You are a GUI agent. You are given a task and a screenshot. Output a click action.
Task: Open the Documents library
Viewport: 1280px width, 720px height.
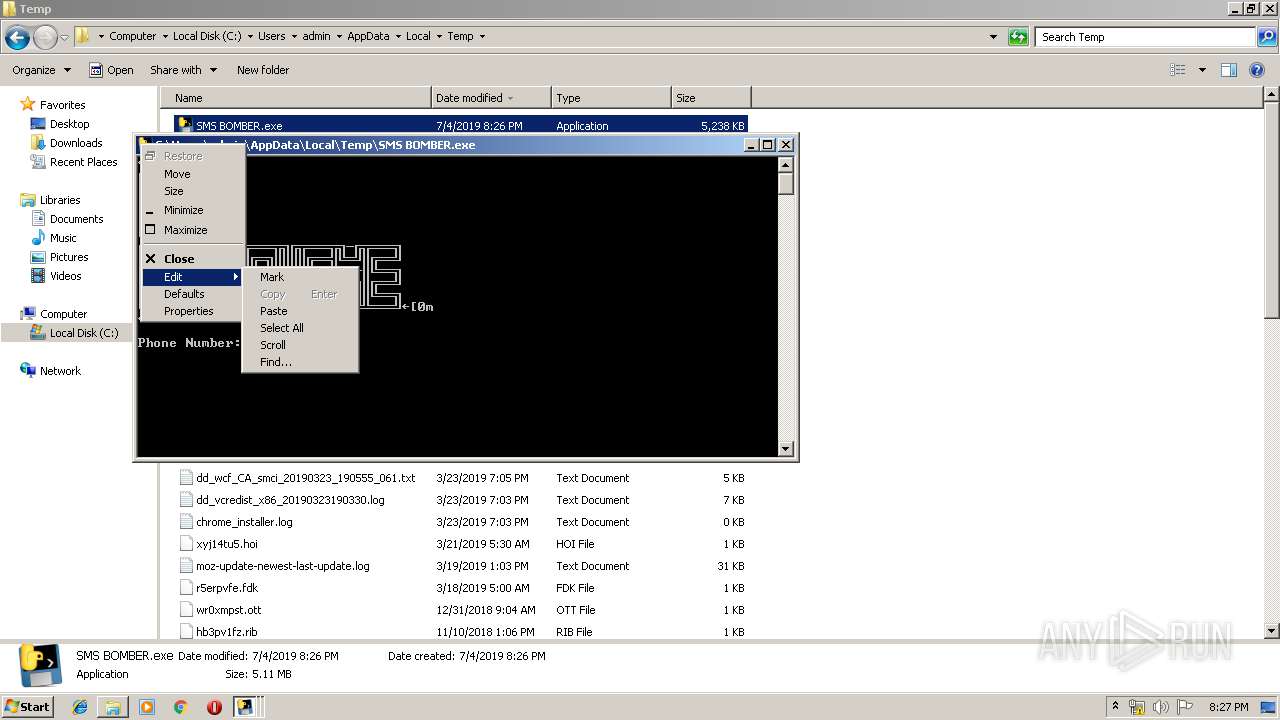click(76, 219)
